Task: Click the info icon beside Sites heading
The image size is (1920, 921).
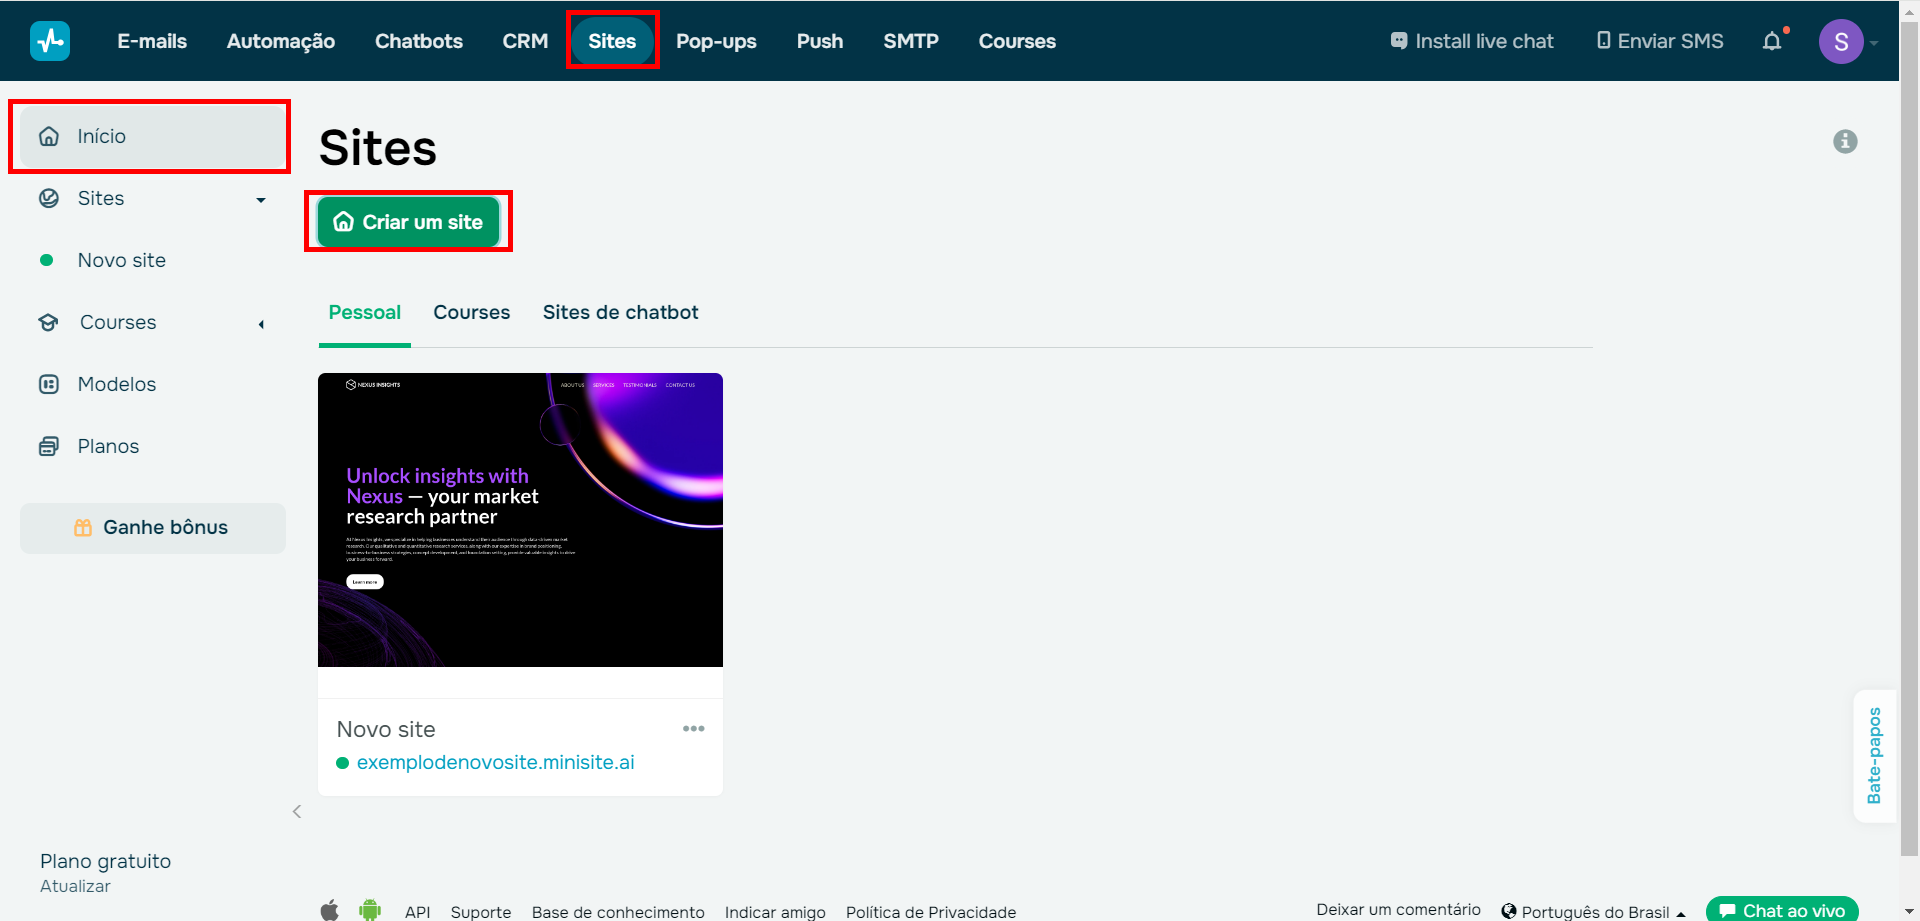Action: point(1845,142)
